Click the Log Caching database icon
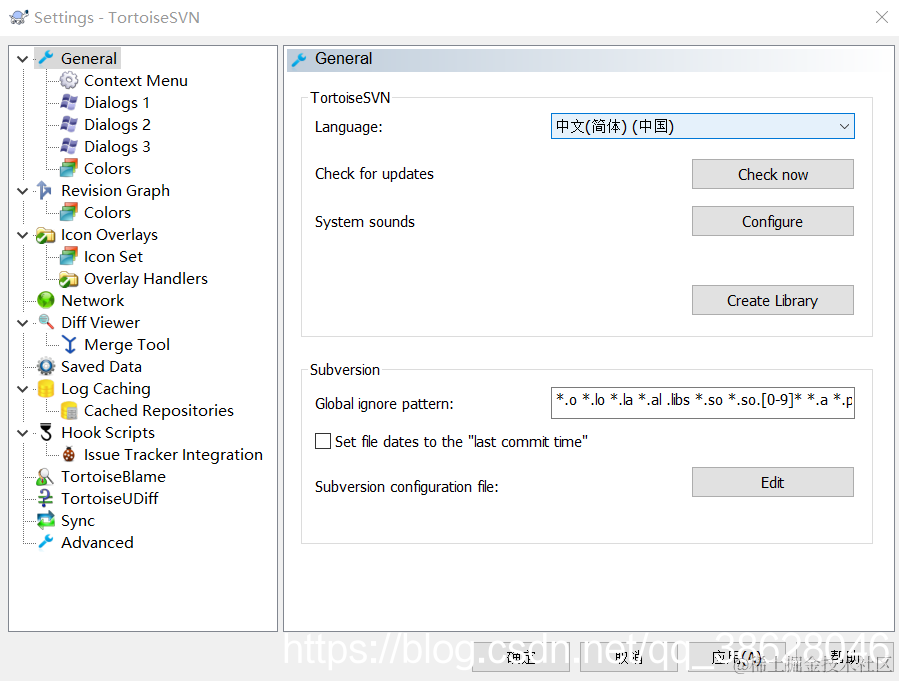The image size is (899, 681). pyautogui.click(x=46, y=389)
